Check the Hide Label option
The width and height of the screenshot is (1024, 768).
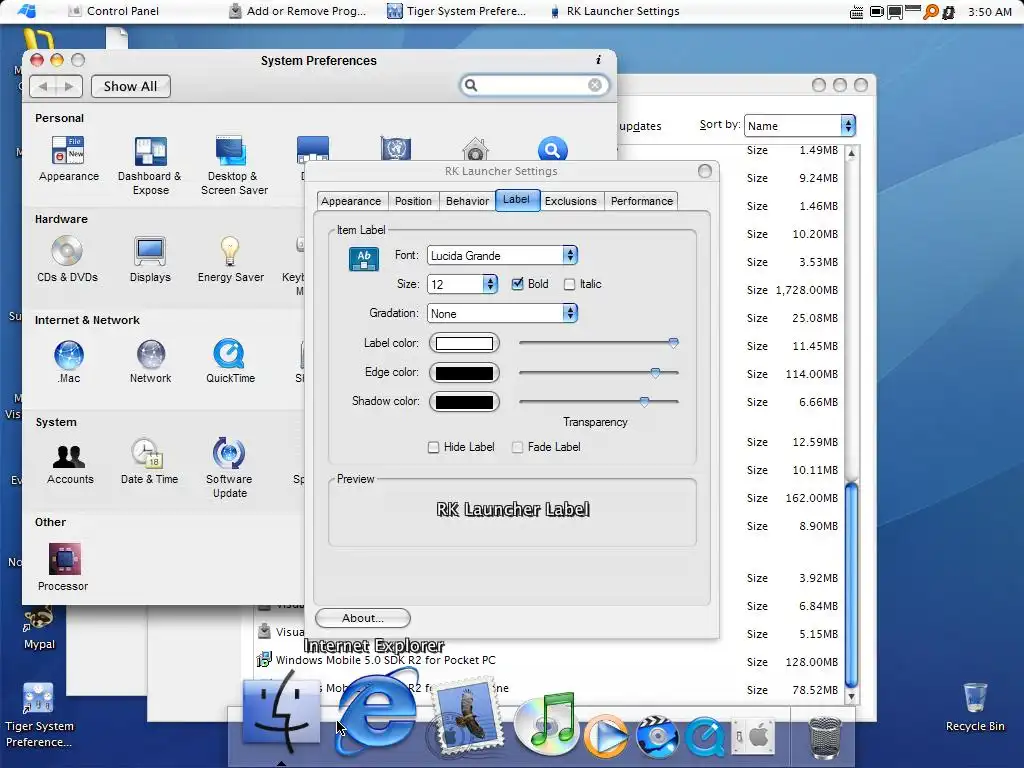[433, 447]
